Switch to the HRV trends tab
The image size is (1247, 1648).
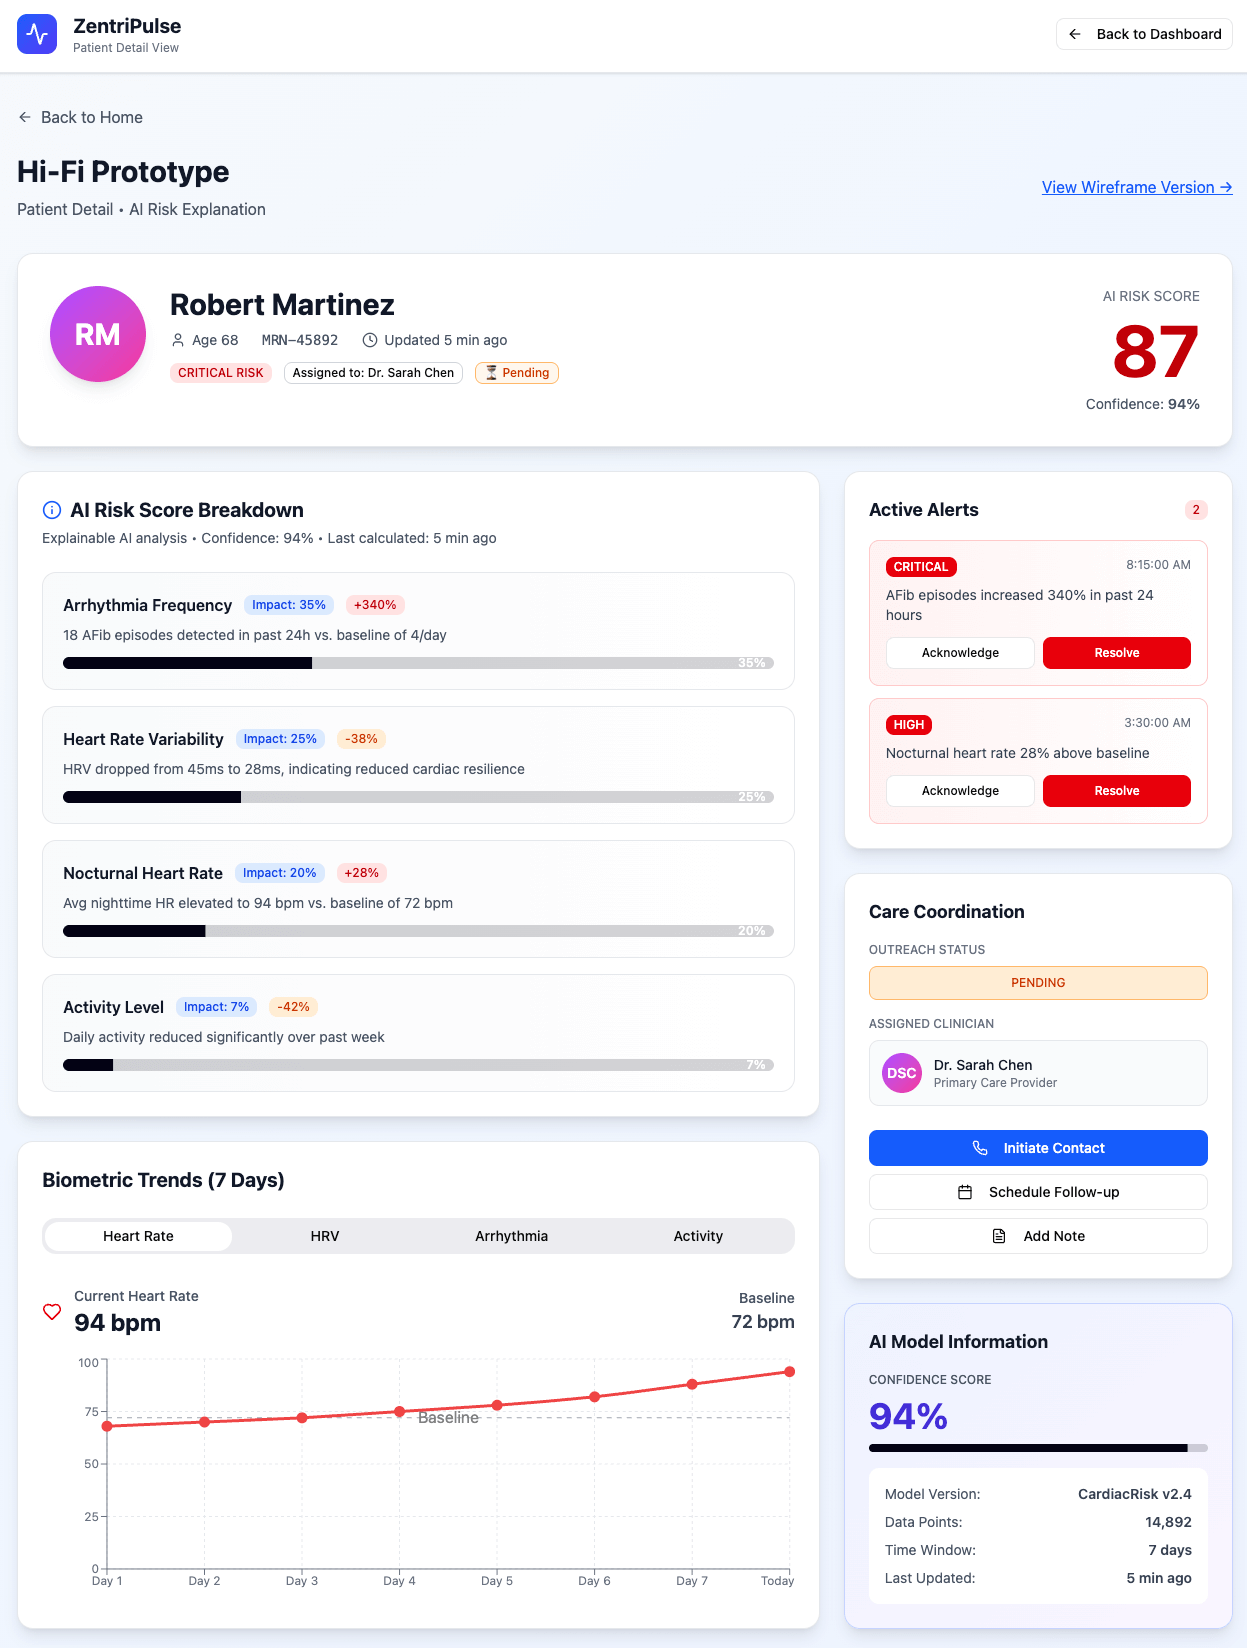click(x=325, y=1236)
